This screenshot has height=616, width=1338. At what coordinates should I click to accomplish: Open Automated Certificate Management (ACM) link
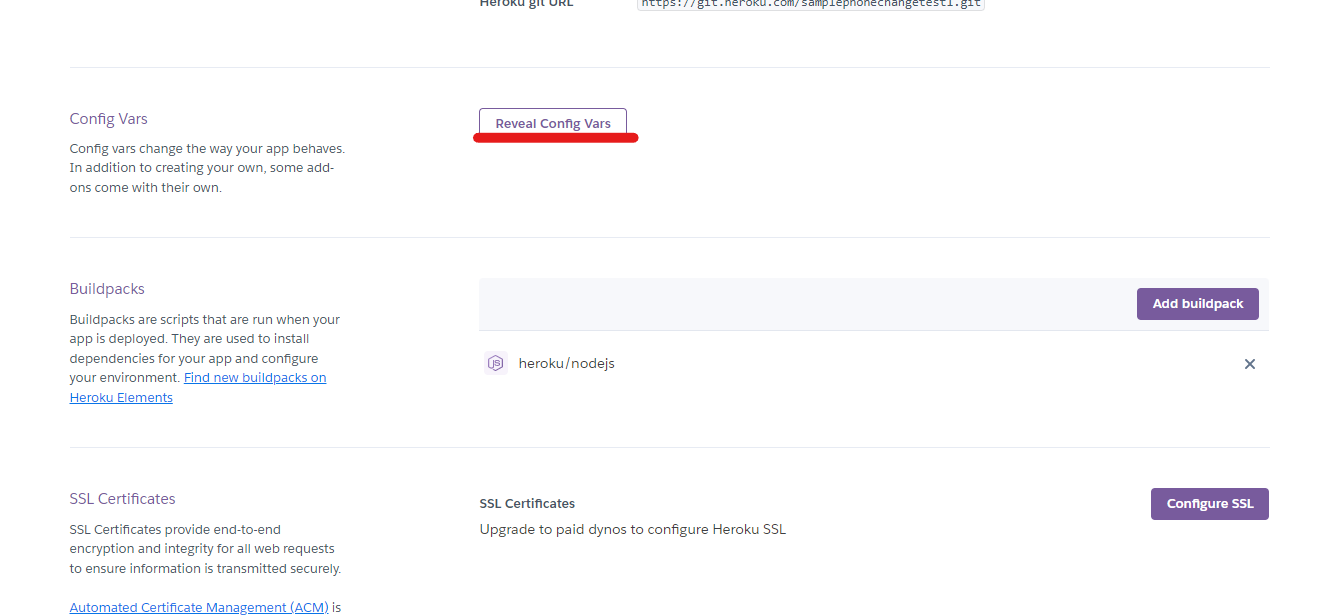[x=199, y=607]
